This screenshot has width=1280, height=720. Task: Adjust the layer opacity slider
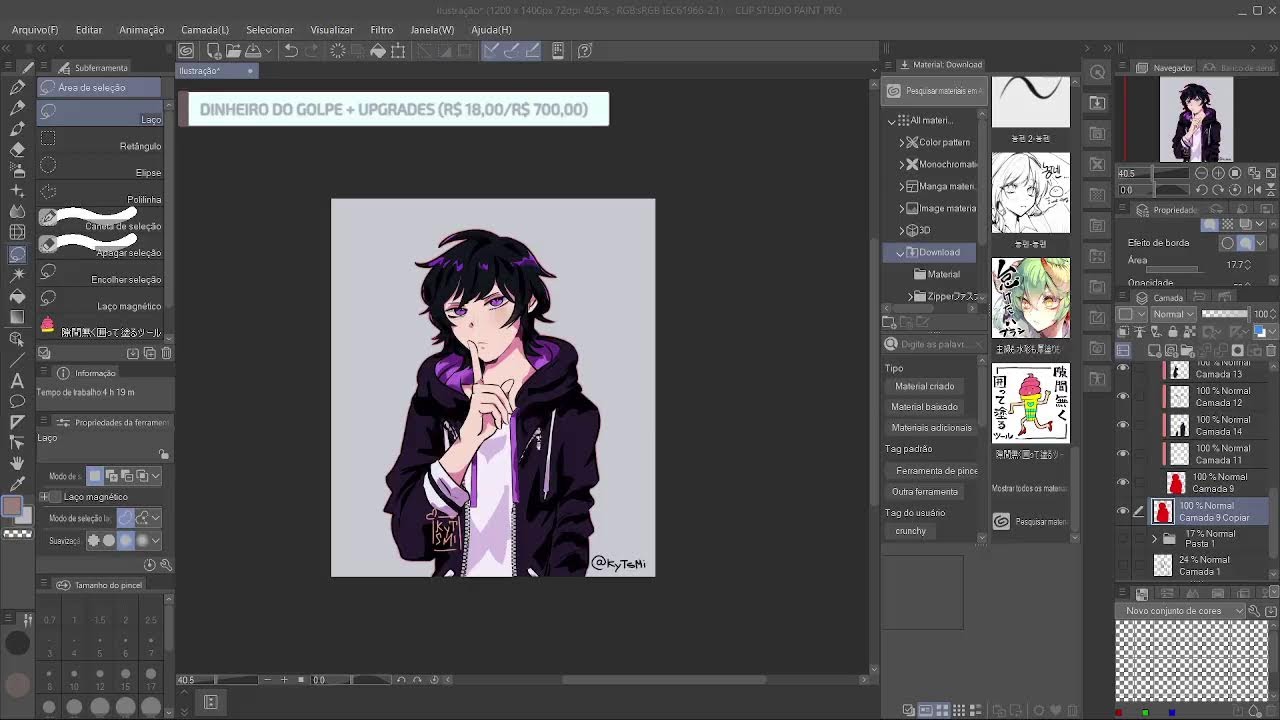(x=1225, y=314)
